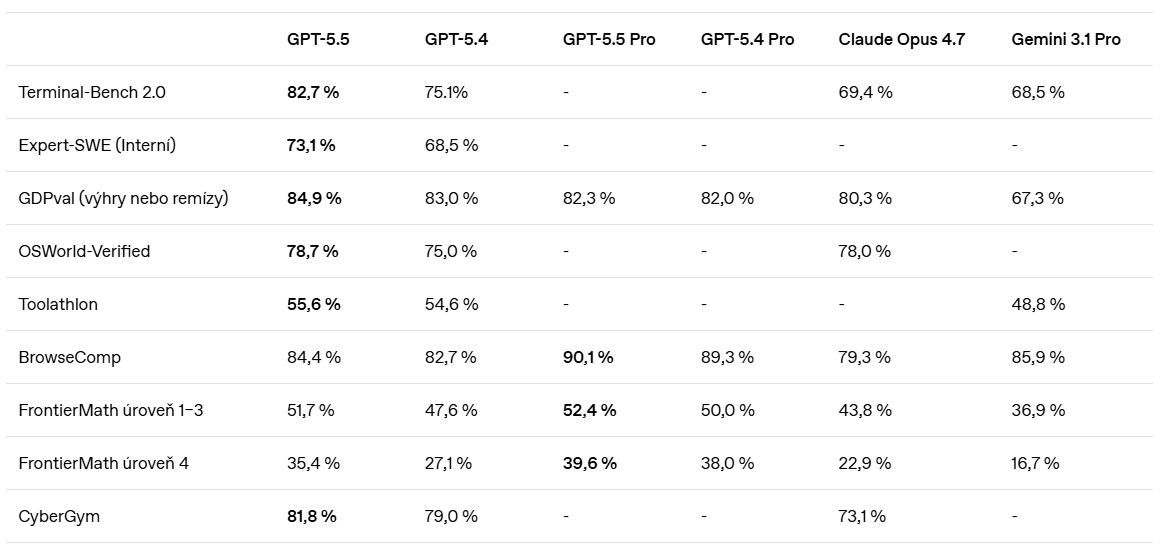Select the FrontierMath úroveň 1–3 label
The width and height of the screenshot is (1161, 554).
[x=110, y=410]
